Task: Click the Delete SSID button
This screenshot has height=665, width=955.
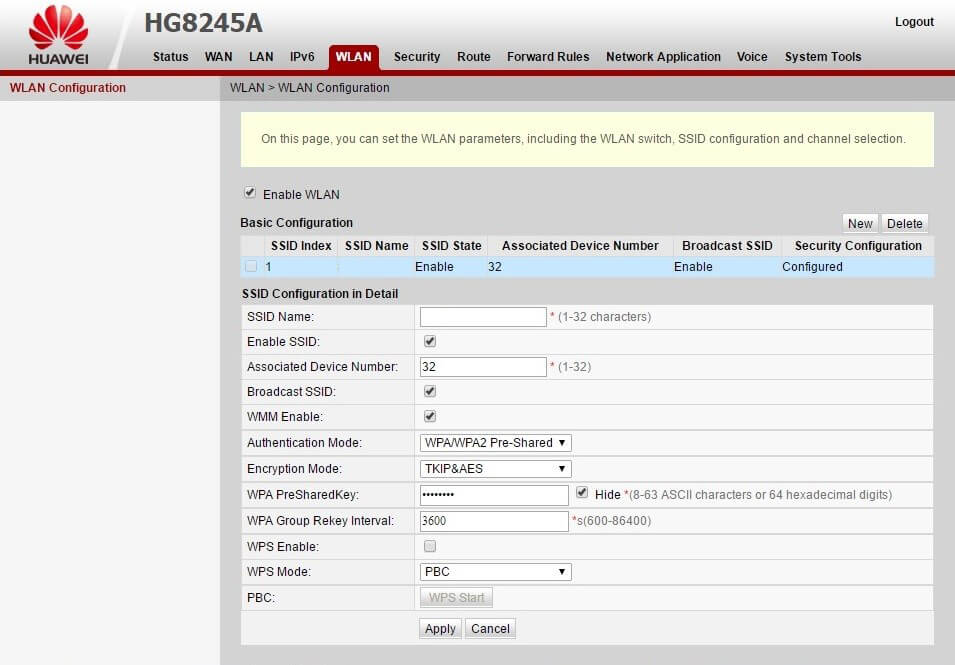Action: tap(905, 223)
